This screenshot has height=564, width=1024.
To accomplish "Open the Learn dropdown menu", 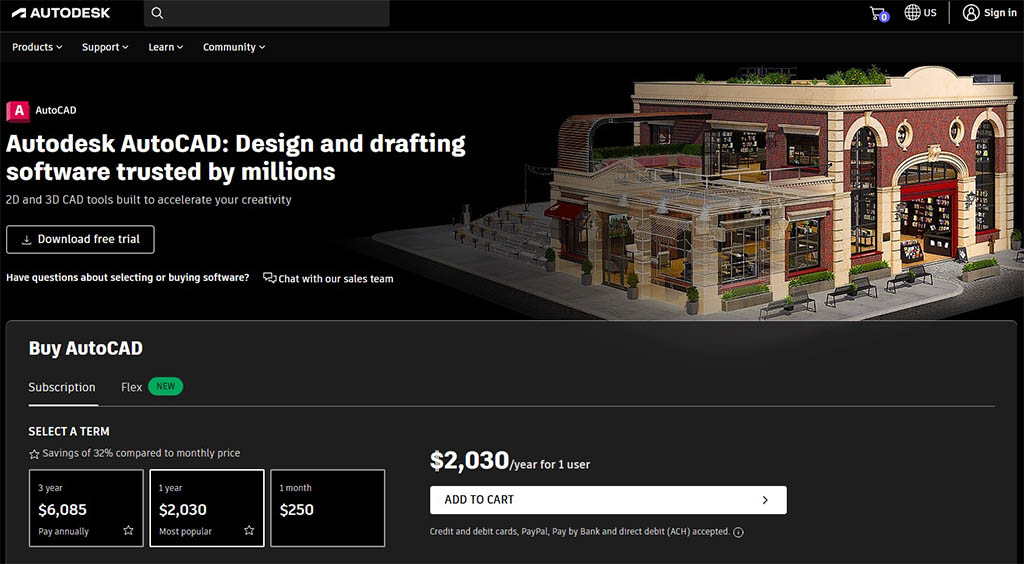I will coord(165,47).
